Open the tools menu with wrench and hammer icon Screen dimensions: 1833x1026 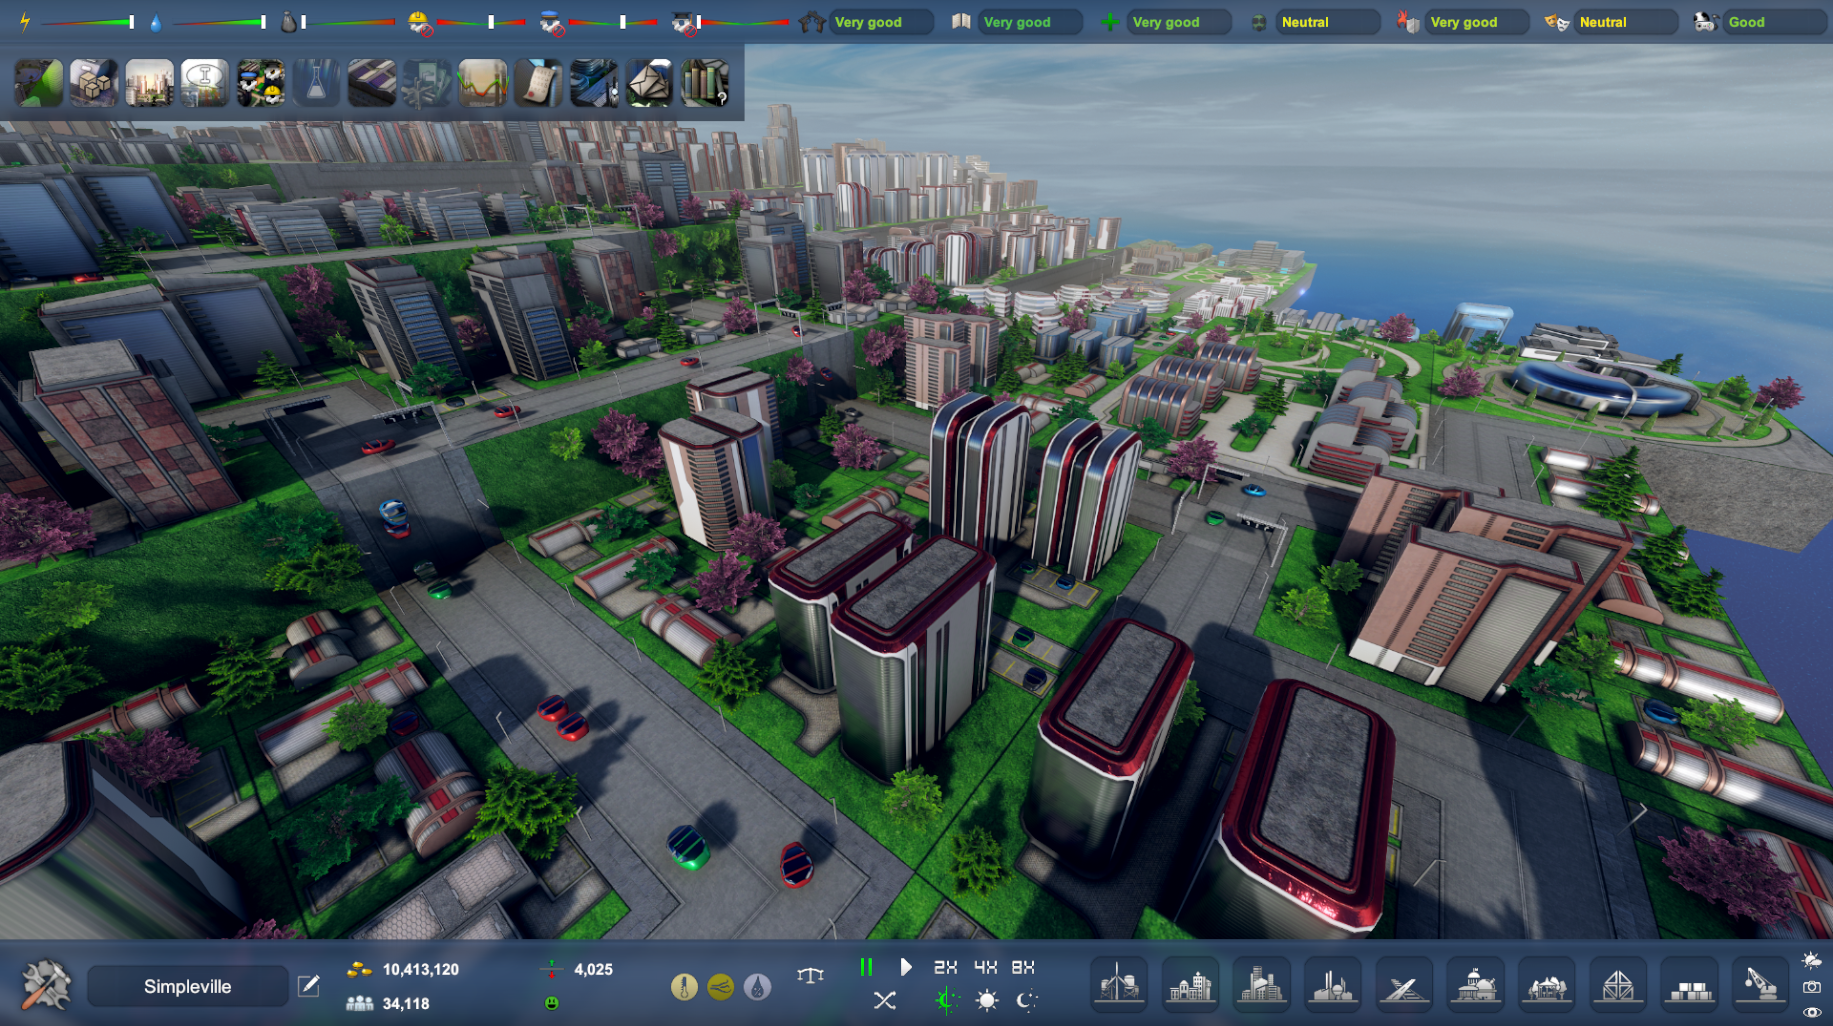[46, 985]
